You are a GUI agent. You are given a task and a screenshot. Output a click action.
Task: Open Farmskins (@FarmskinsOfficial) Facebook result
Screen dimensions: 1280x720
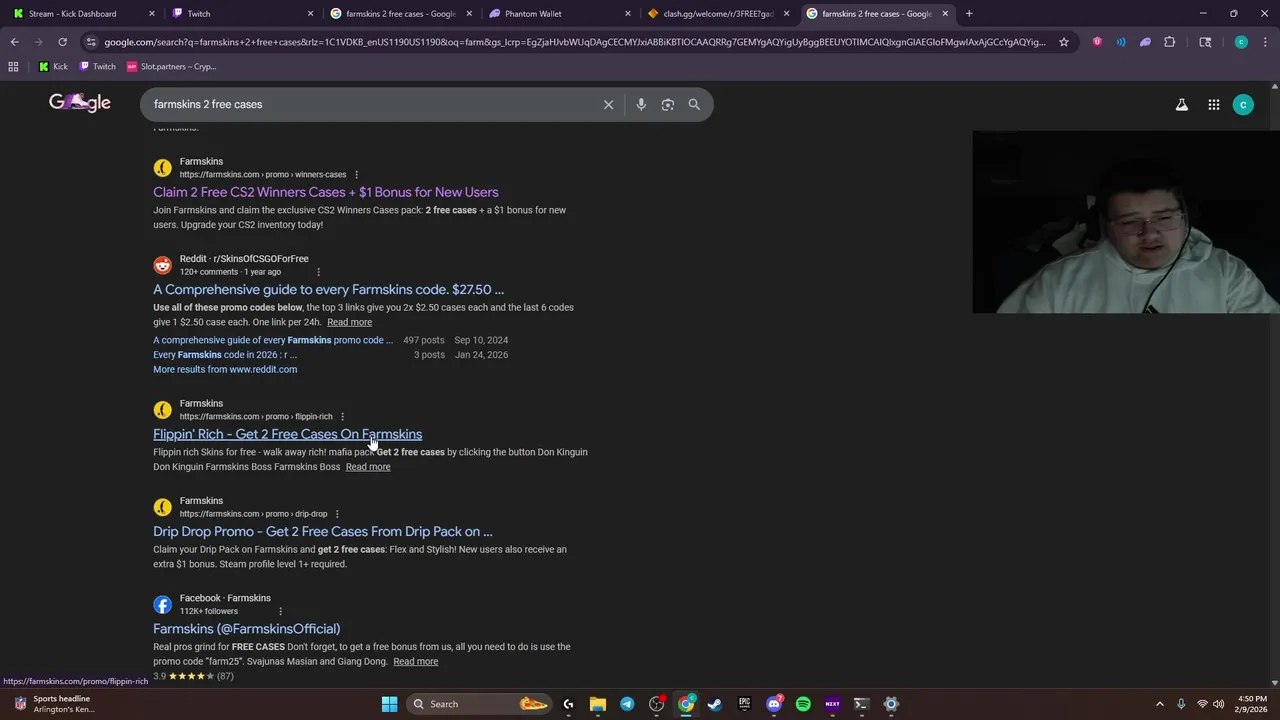pos(246,629)
